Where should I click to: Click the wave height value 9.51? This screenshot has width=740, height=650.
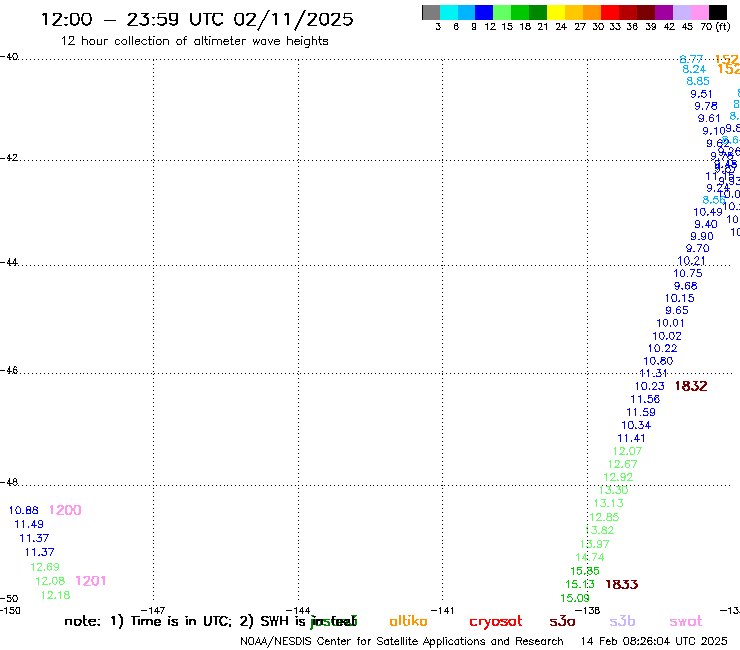tap(701, 94)
